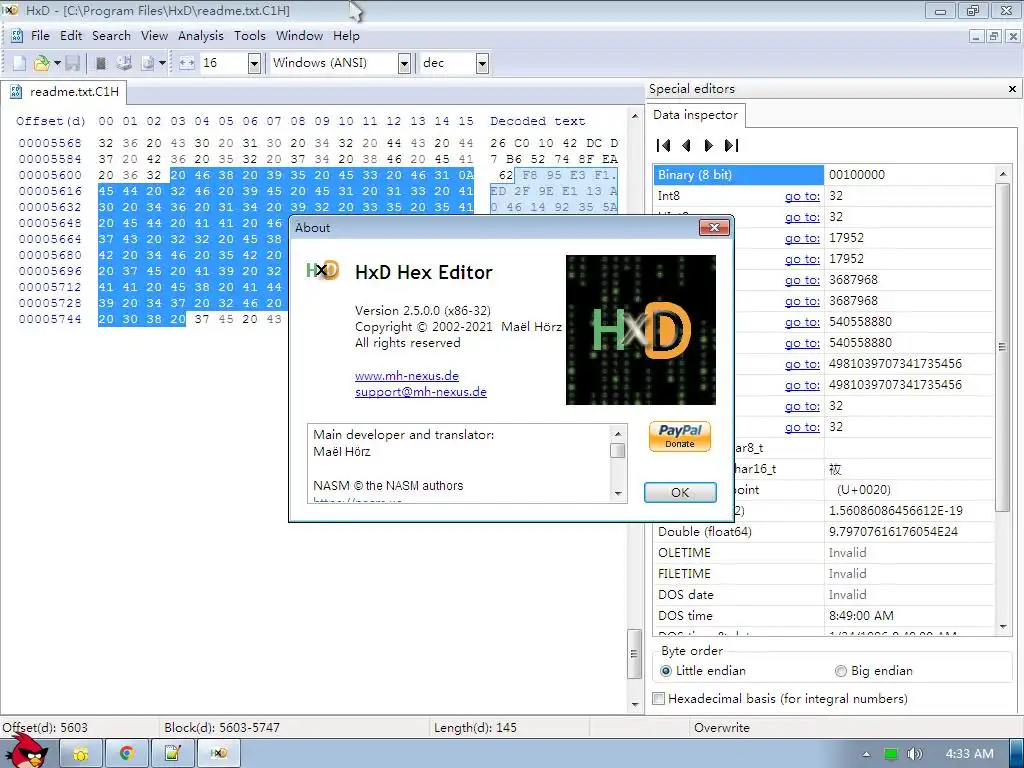Close the Special editors panel
The image size is (1024, 768).
click(x=1012, y=89)
